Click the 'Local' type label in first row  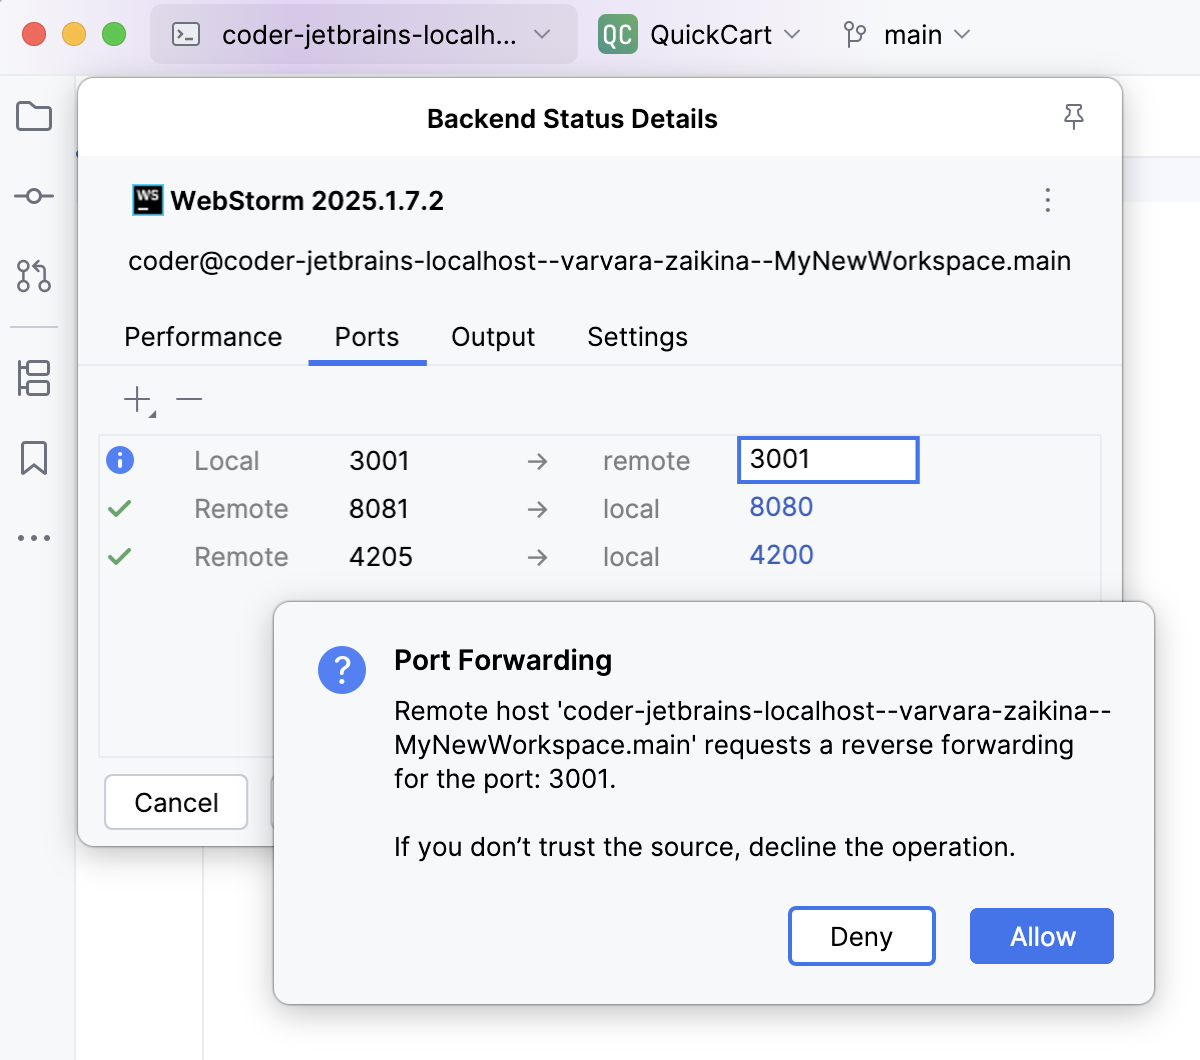(227, 461)
